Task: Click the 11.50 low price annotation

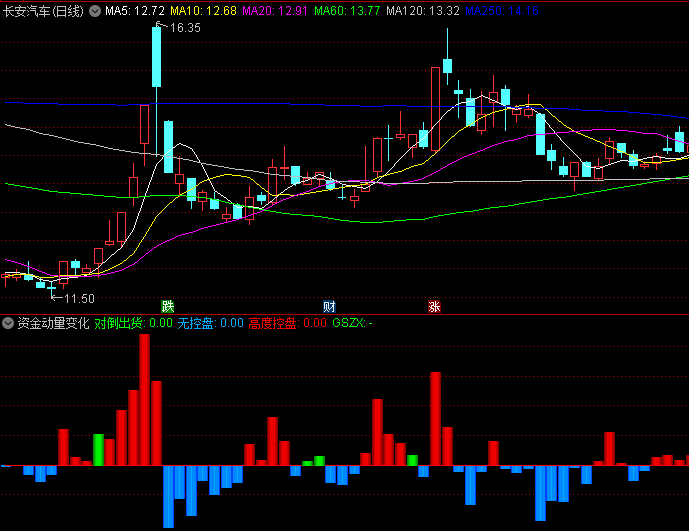Action: (79, 299)
